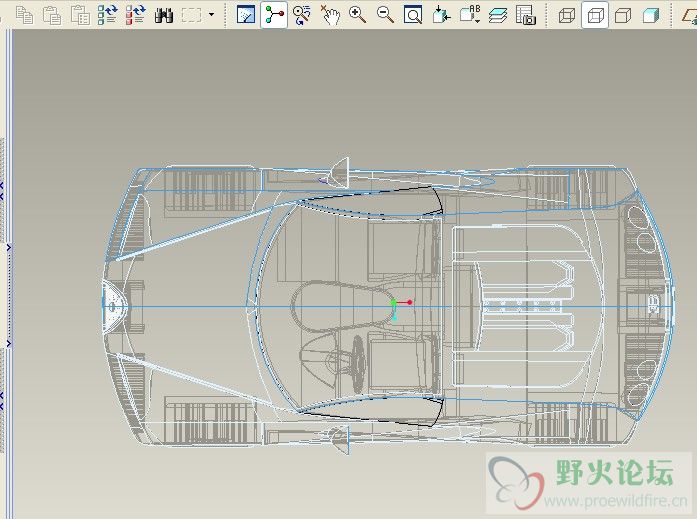697x519 pixels.
Task: Open the Find tool binoculars icon
Action: pos(164,16)
